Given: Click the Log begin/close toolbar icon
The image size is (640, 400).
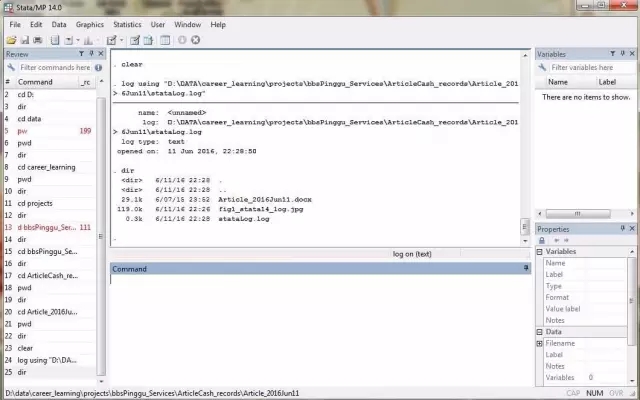Looking at the screenshot, I should point(55,40).
